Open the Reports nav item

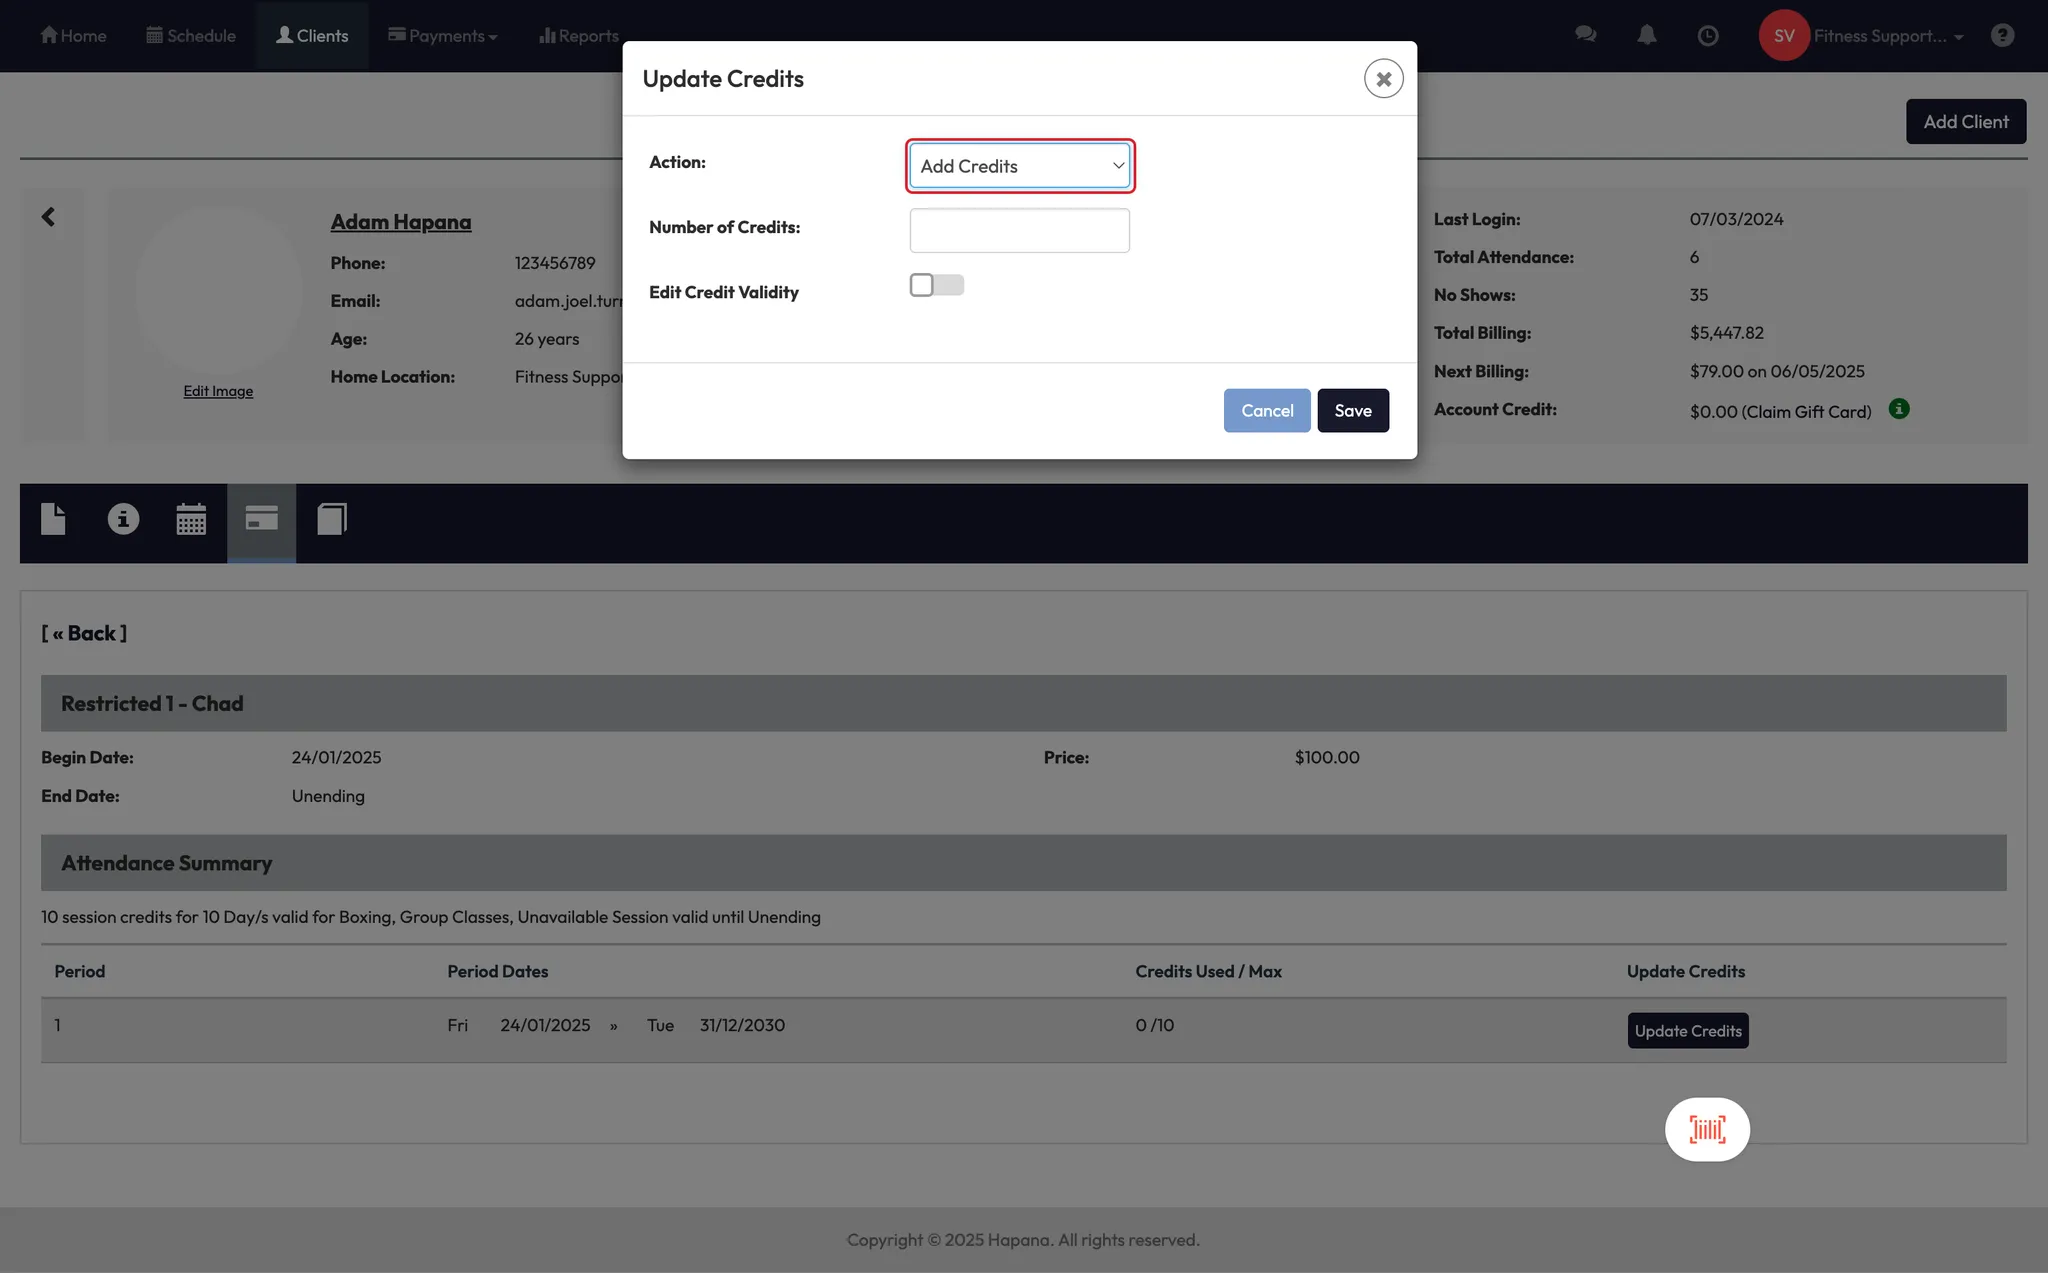pyautogui.click(x=579, y=36)
